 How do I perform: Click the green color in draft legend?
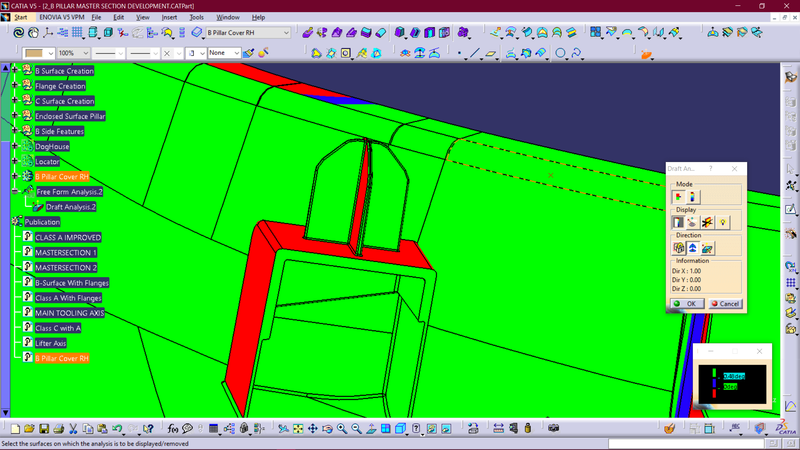pyautogui.click(x=714, y=373)
